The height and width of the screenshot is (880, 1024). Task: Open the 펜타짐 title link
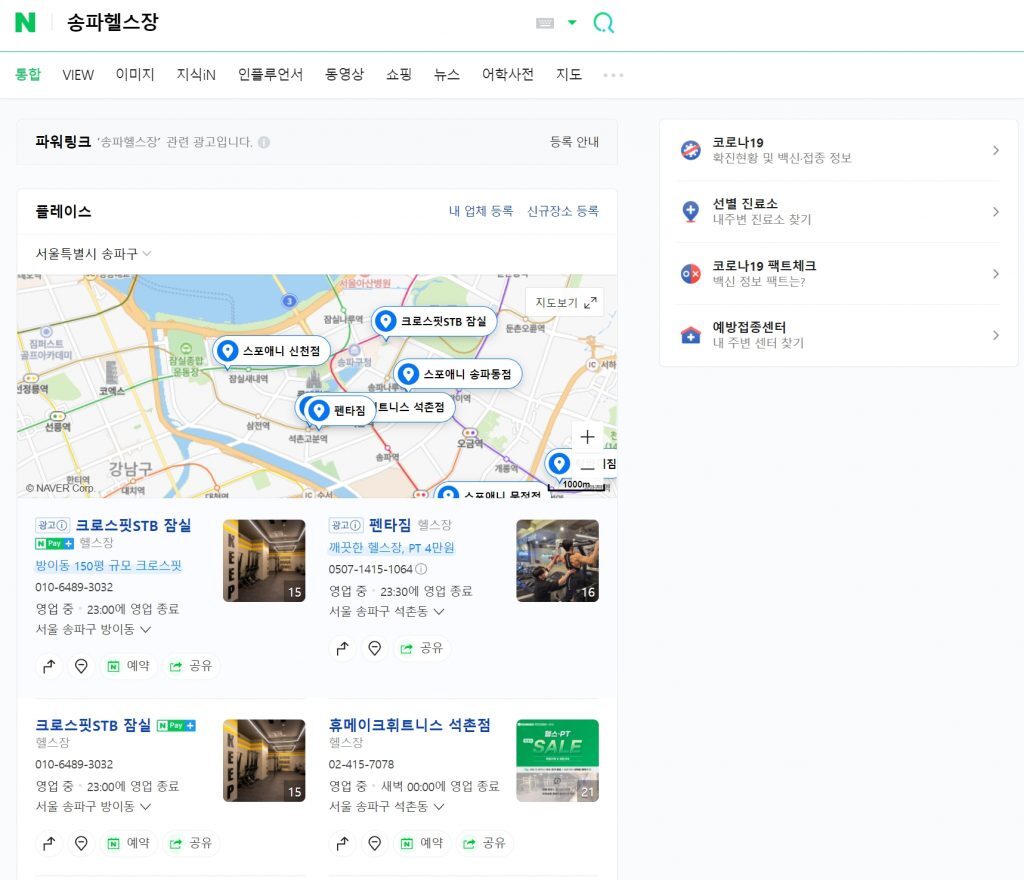click(x=390, y=525)
